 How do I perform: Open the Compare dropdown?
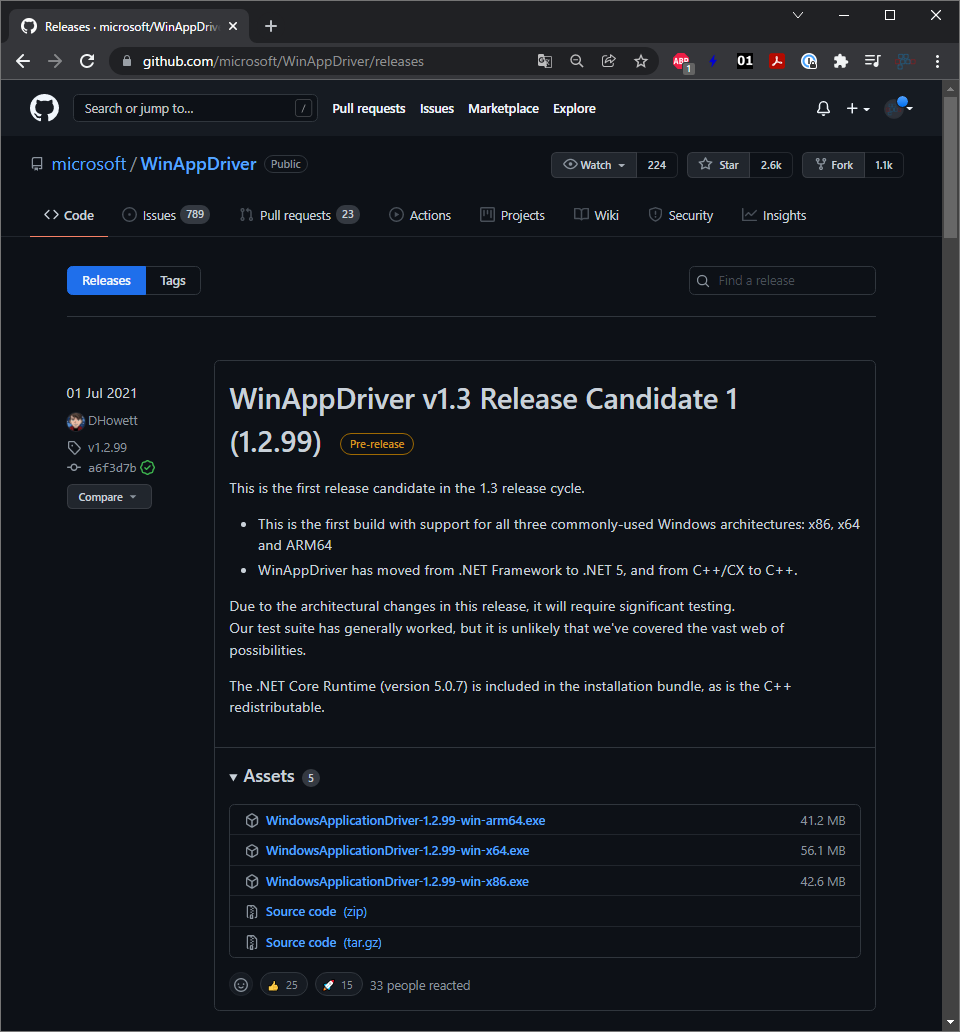point(109,496)
